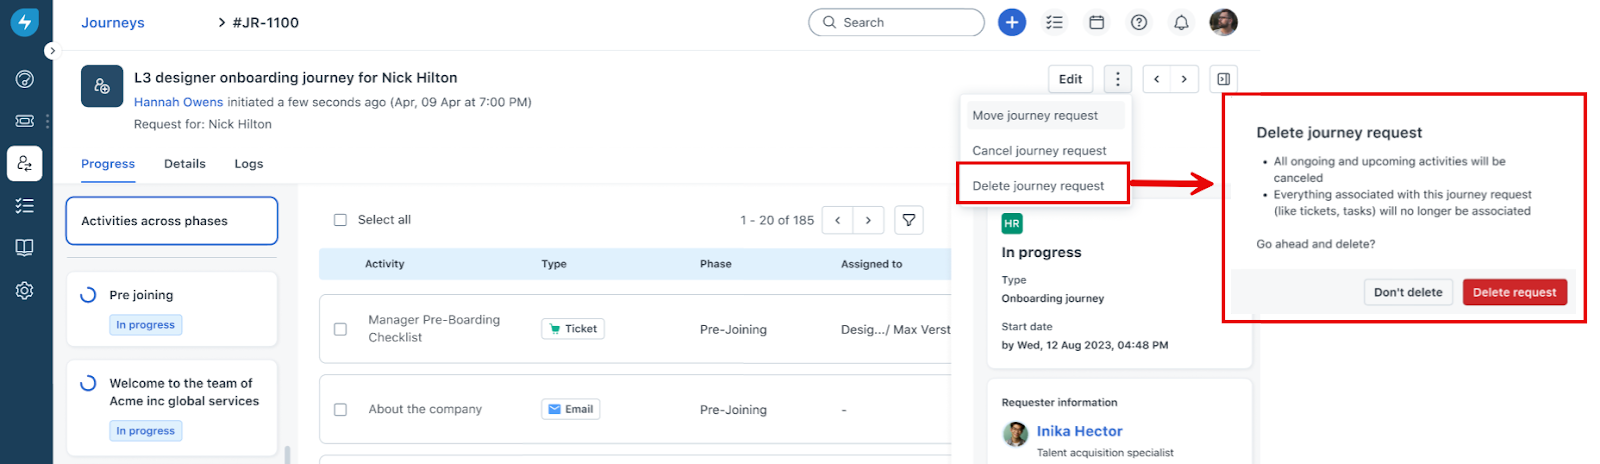Viewport: 1600px width, 464px height.
Task: Check the About the company row checkbox
Action: click(x=340, y=410)
